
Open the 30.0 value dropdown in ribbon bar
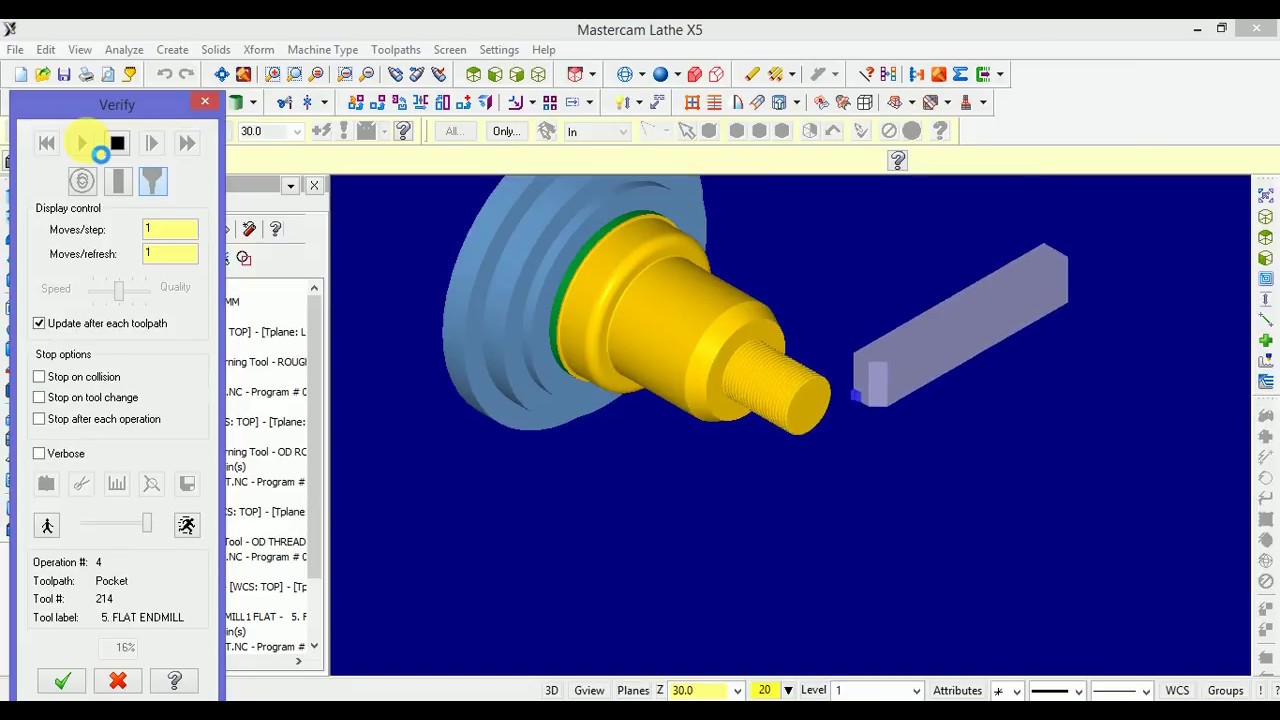tap(297, 132)
